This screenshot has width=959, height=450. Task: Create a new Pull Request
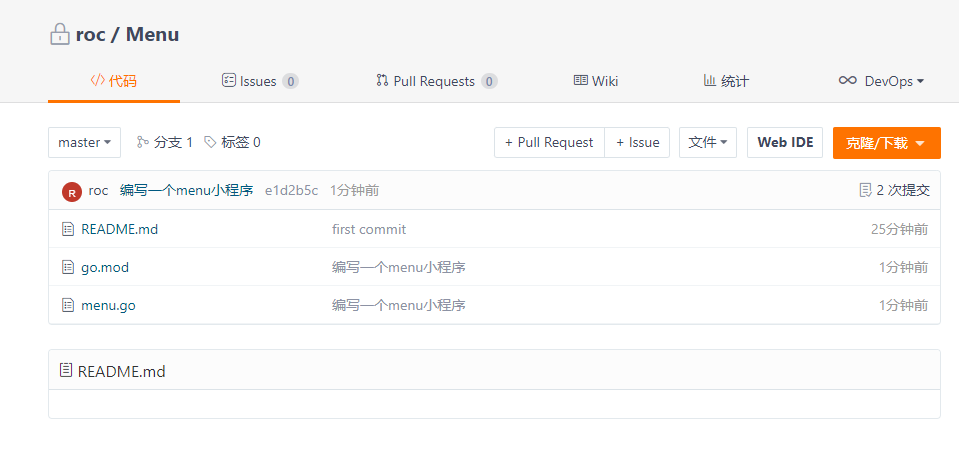click(549, 142)
